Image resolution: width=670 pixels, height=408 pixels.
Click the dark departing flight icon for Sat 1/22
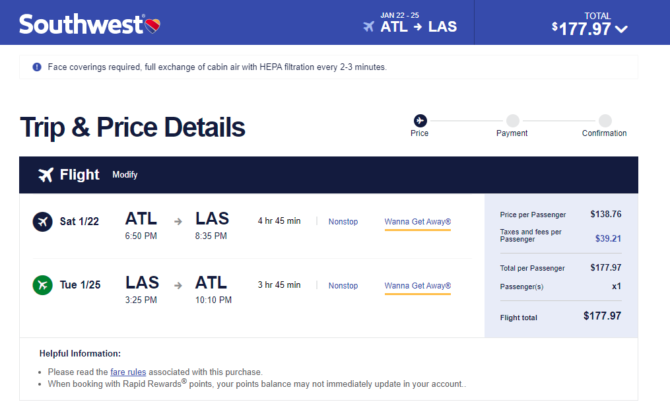tap(43, 222)
